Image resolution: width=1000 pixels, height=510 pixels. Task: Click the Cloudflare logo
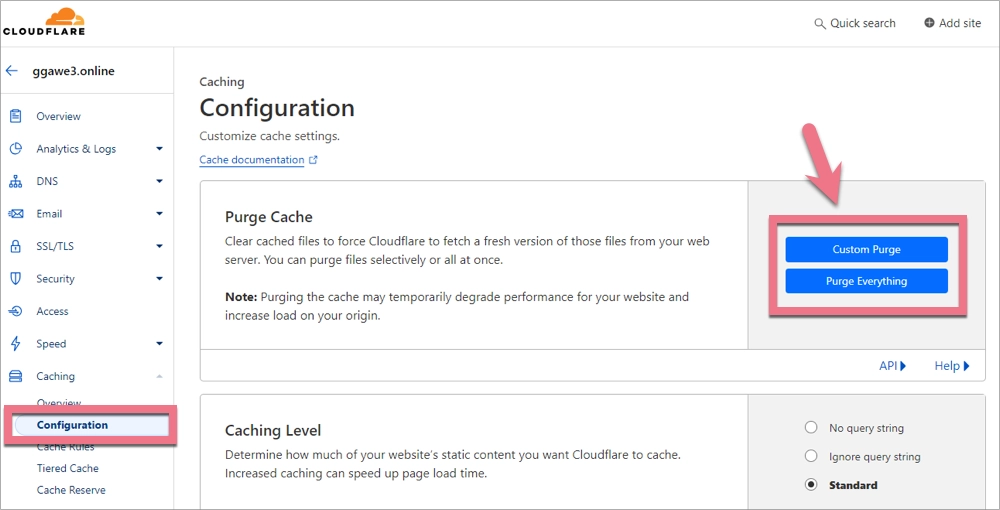(44, 21)
